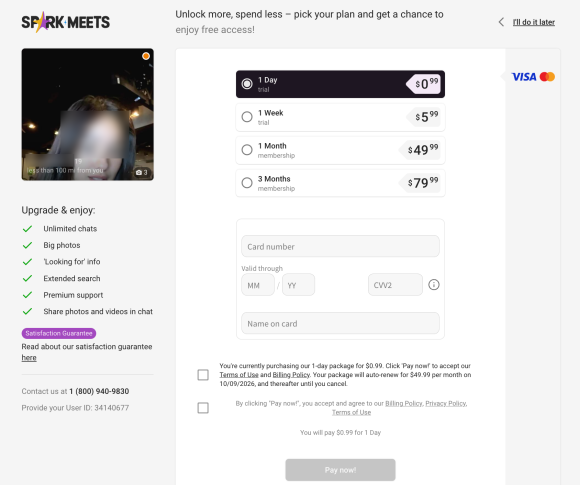
Task: Click the 'Big photos' benefit text
Action: click(62, 245)
